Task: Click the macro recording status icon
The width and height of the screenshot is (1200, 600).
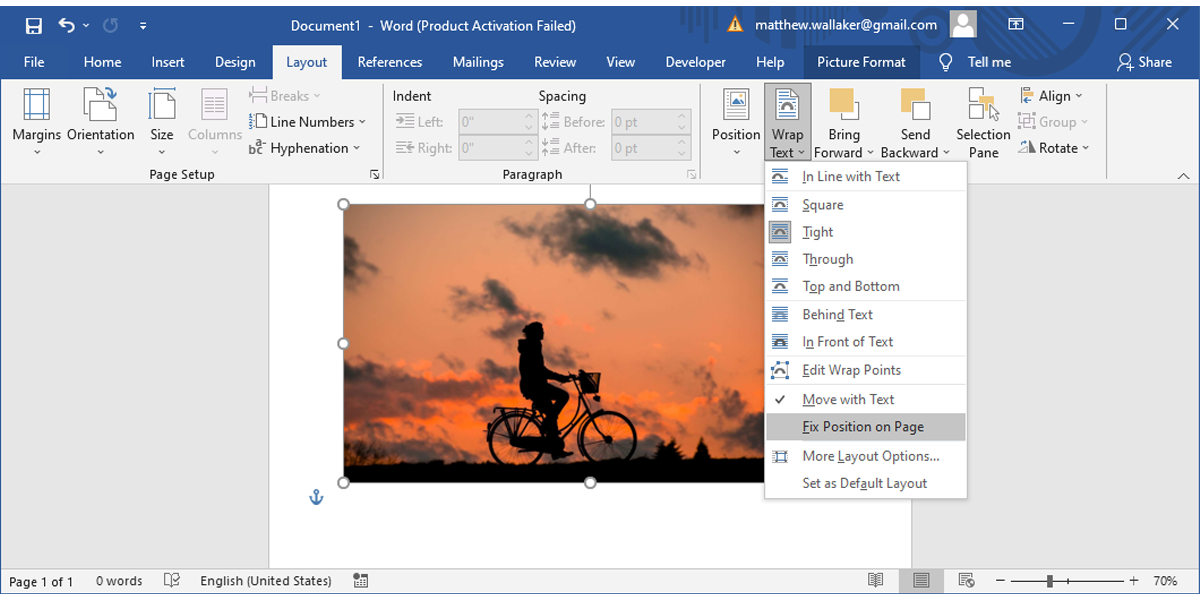Action: click(361, 580)
